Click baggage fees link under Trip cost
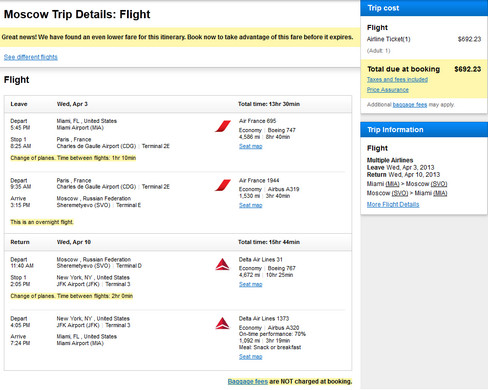Viewport: 488px width, 390px height. 410,105
